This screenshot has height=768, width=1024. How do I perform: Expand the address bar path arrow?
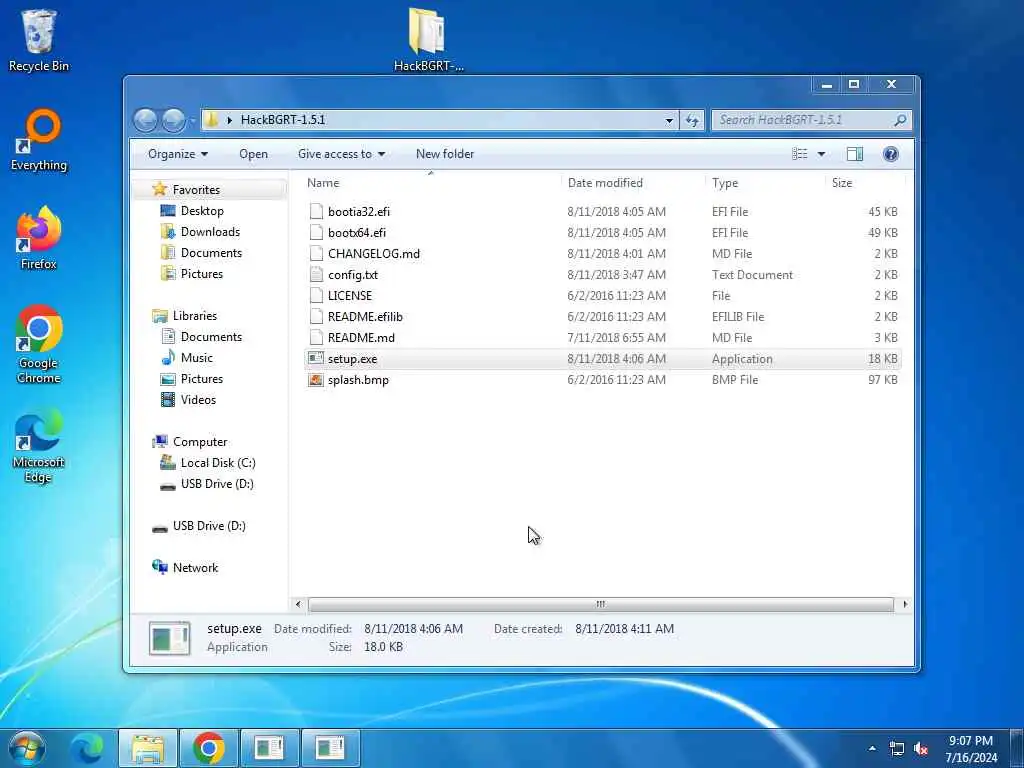229,120
